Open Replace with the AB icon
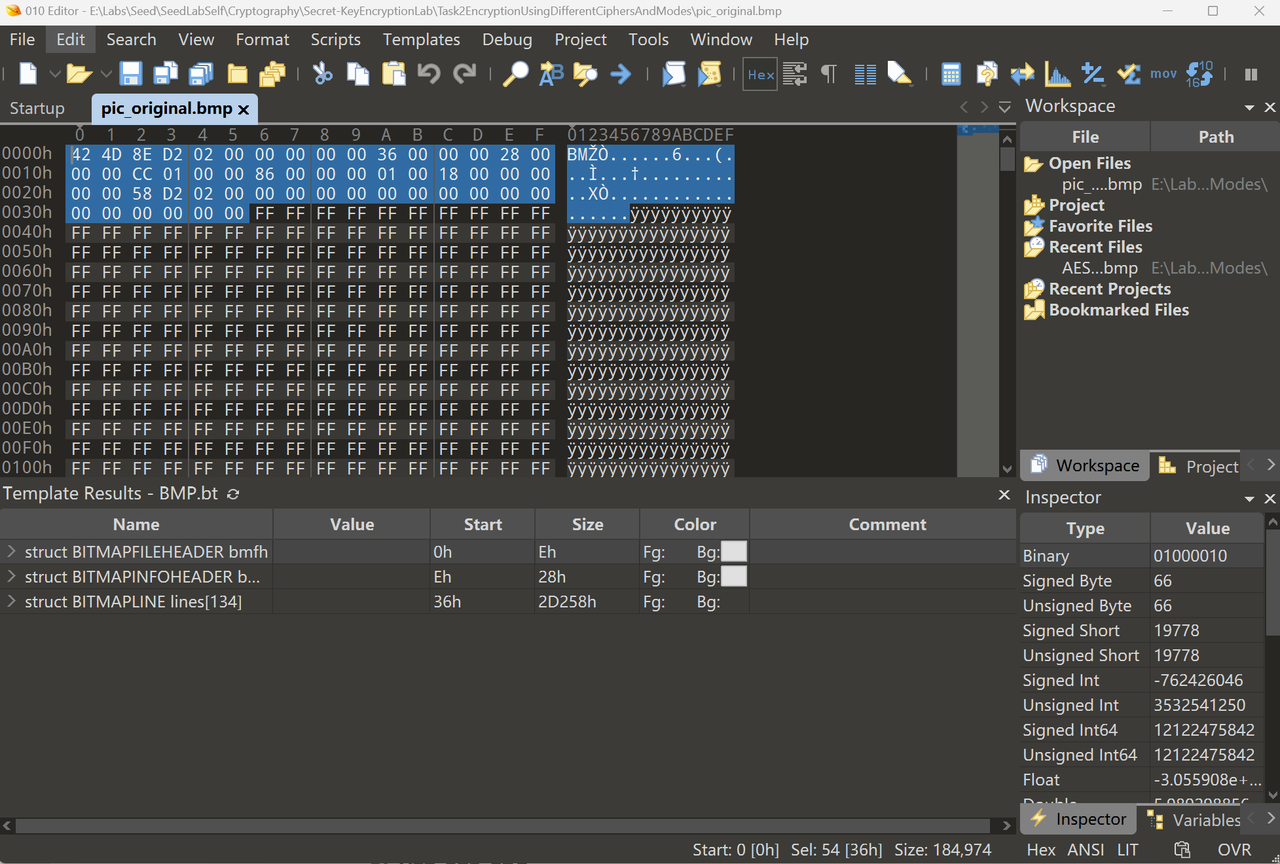The image size is (1280, 864). (551, 74)
